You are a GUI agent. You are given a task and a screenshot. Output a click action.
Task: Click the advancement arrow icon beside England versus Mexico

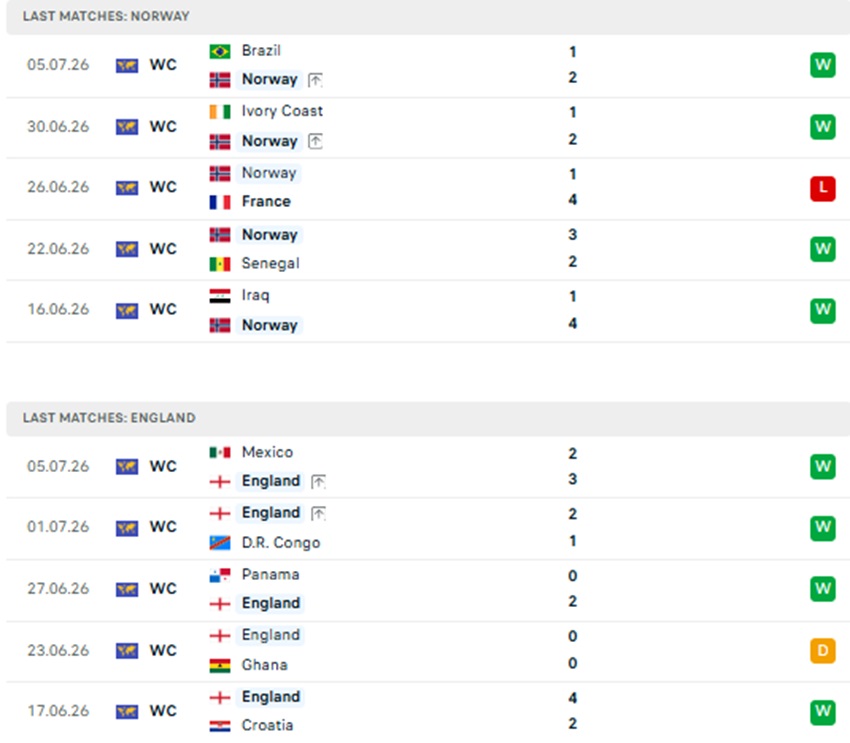318,481
